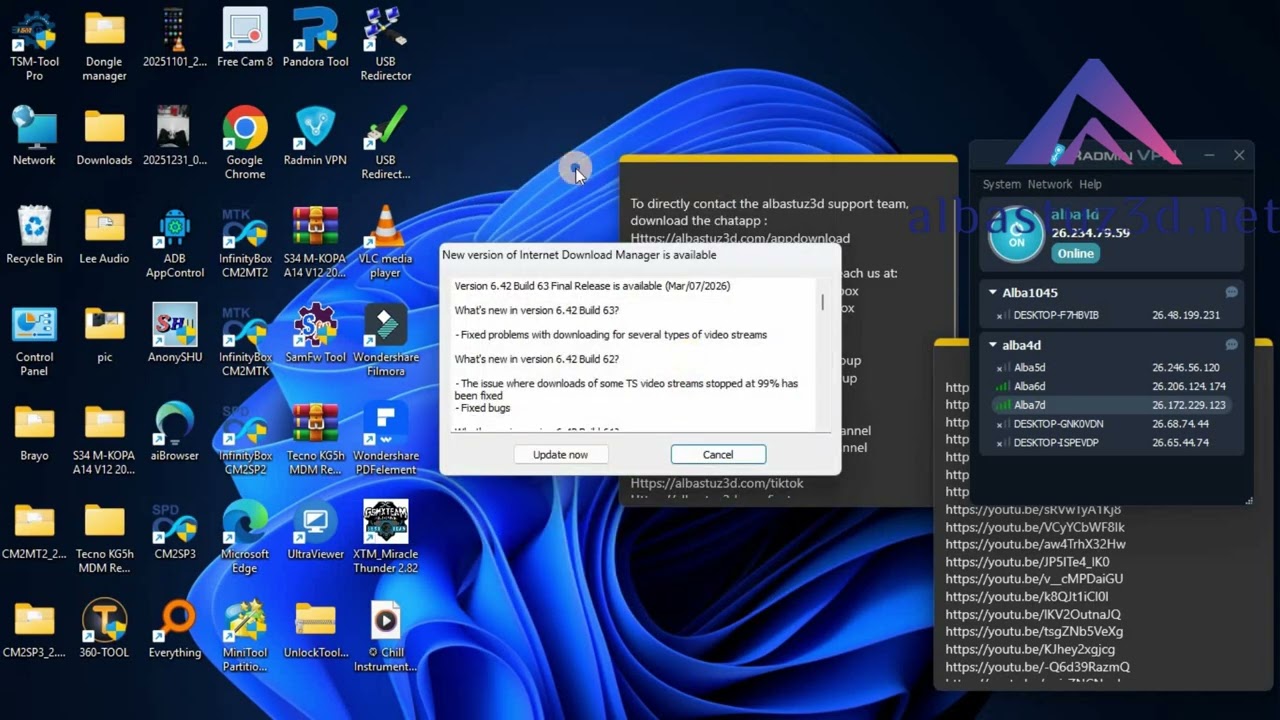Launch Free Cam 8 shortcut

tap(245, 38)
